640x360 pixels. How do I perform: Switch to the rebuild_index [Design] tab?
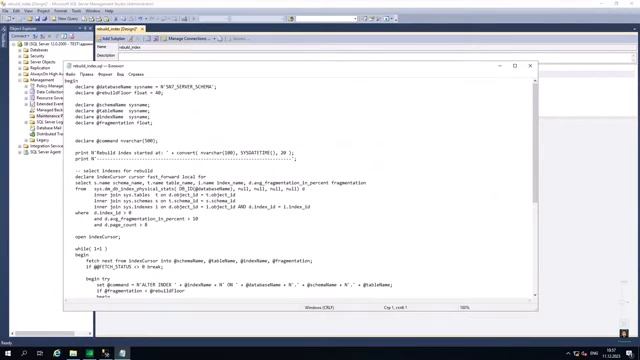(118, 29)
